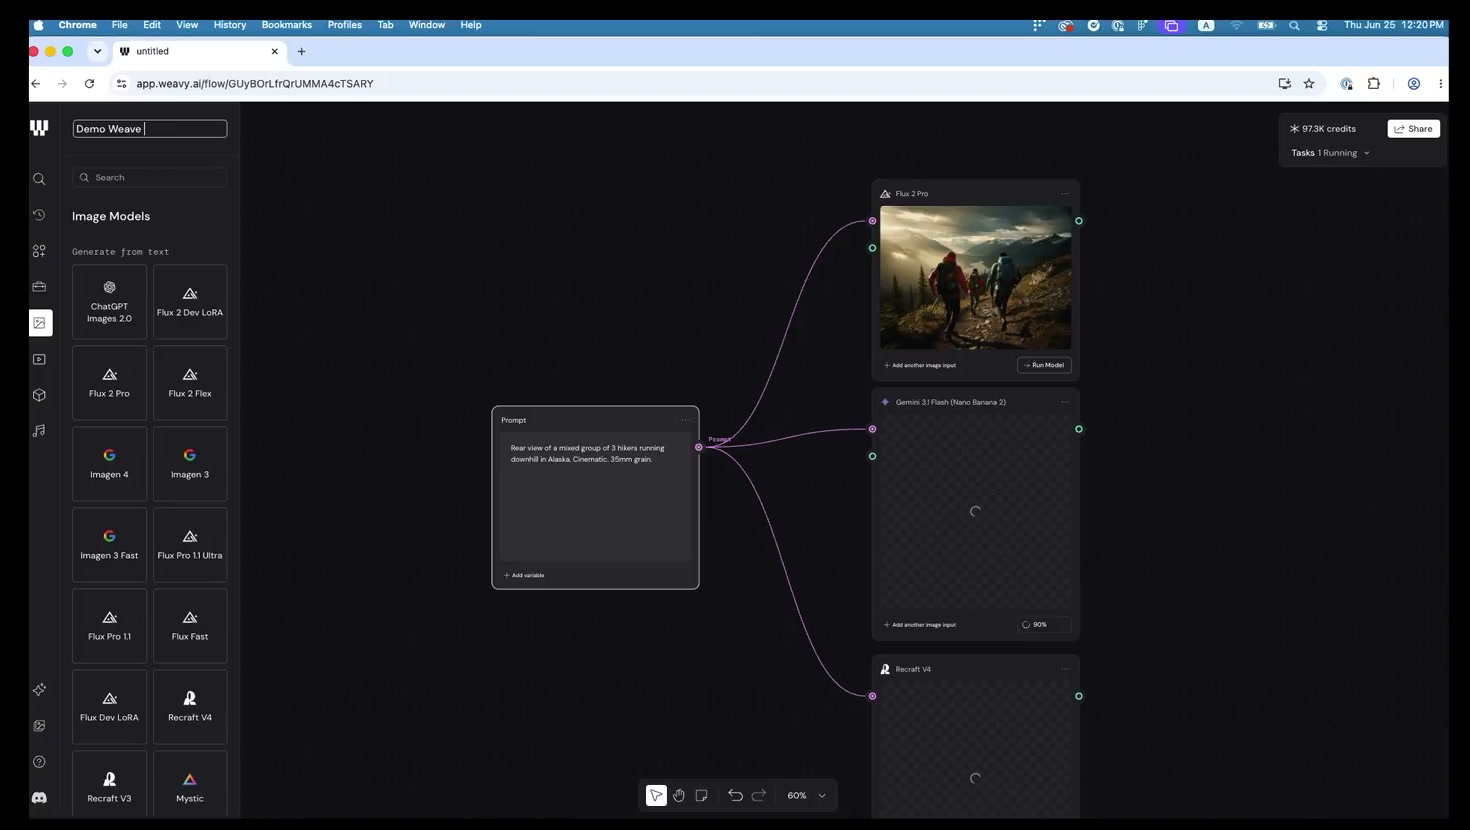The height and width of the screenshot is (830, 1470).
Task: Click the model Search field
Action: tap(150, 177)
